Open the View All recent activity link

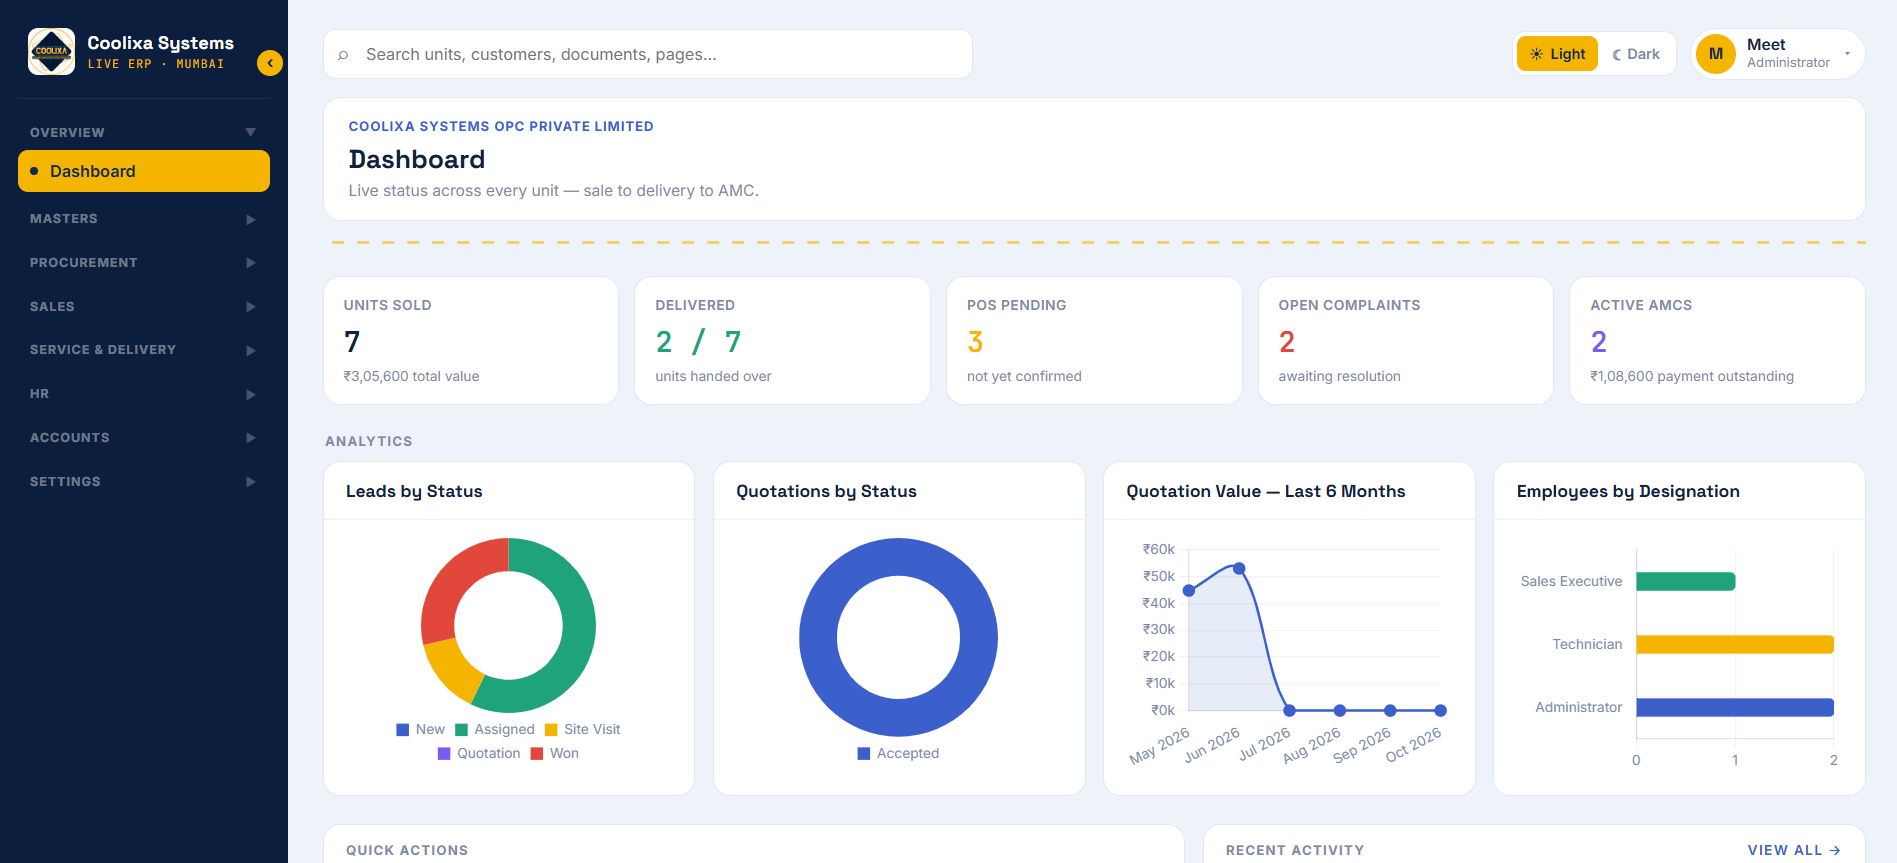(x=1794, y=850)
